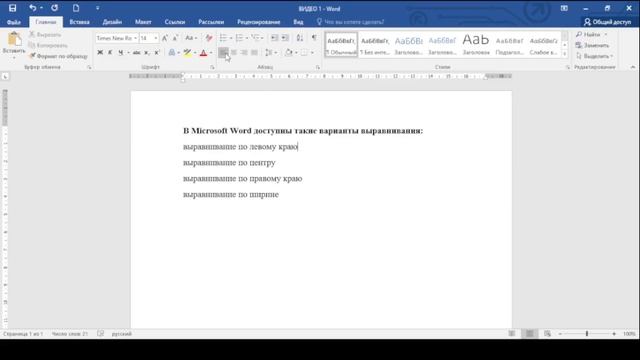Screen dimensions: 640x360
Task: Click Общий доступ share button
Action: 607,22
